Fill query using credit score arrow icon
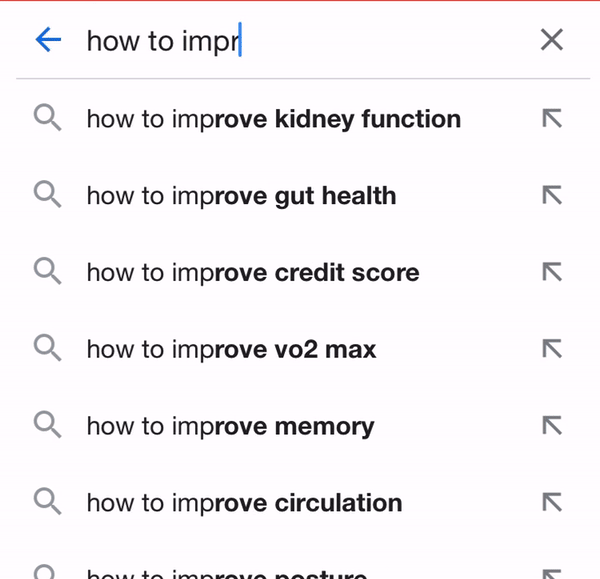The image size is (600, 579). coord(552,272)
